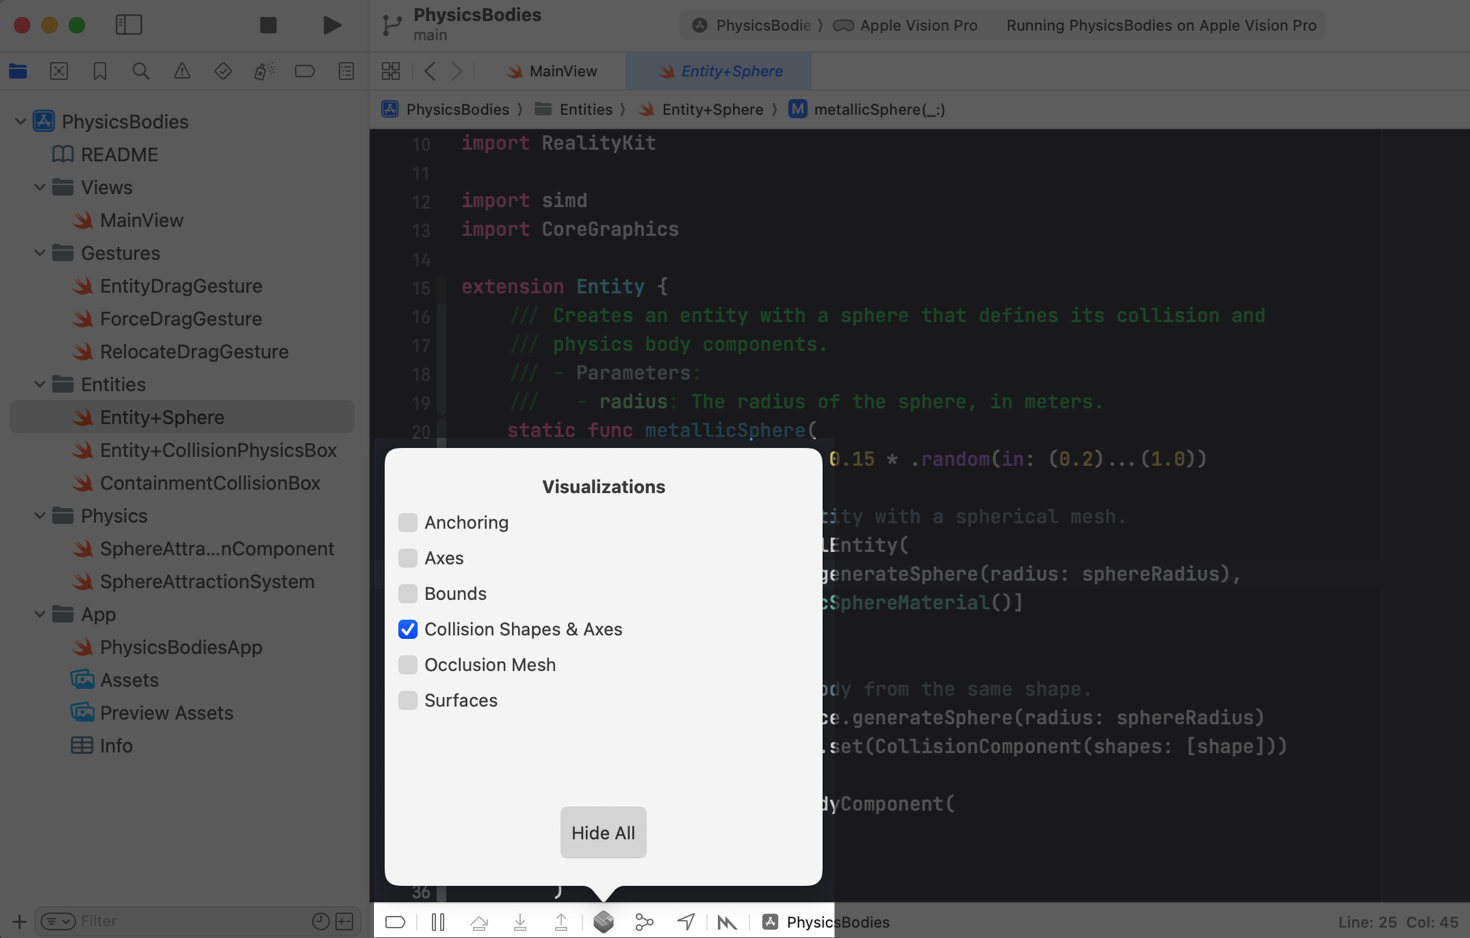
Task: Open the Test navigator diamond icon
Action: [223, 71]
